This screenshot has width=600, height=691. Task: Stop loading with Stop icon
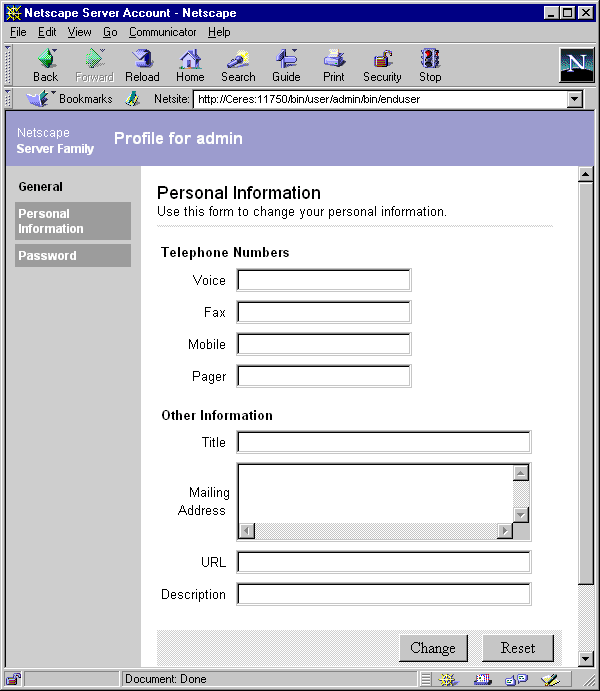430,65
